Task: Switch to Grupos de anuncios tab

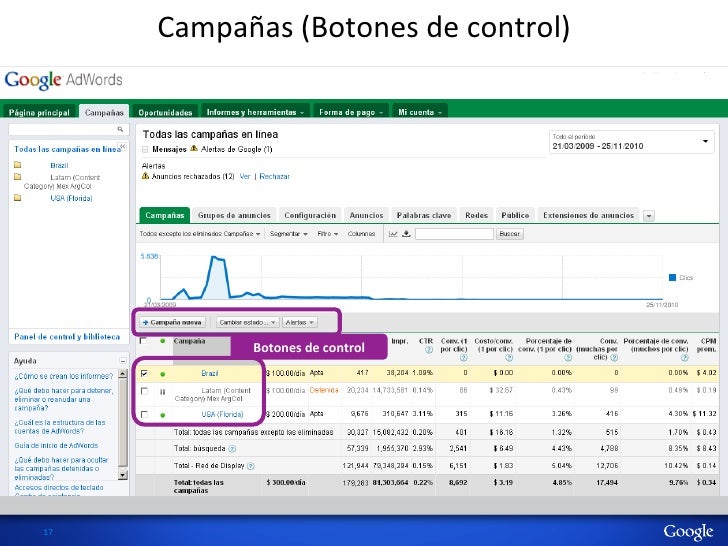Action: click(234, 215)
